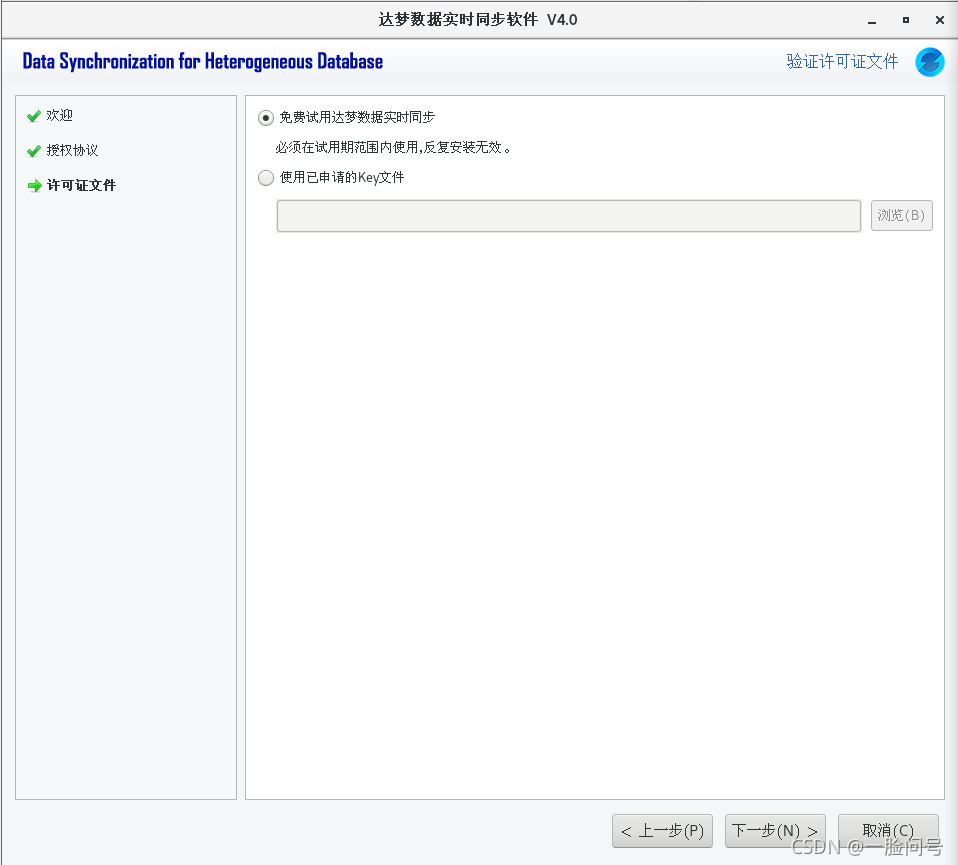This screenshot has width=958, height=865.
Task: Proceed with the 下一步(N) button
Action: (x=775, y=831)
